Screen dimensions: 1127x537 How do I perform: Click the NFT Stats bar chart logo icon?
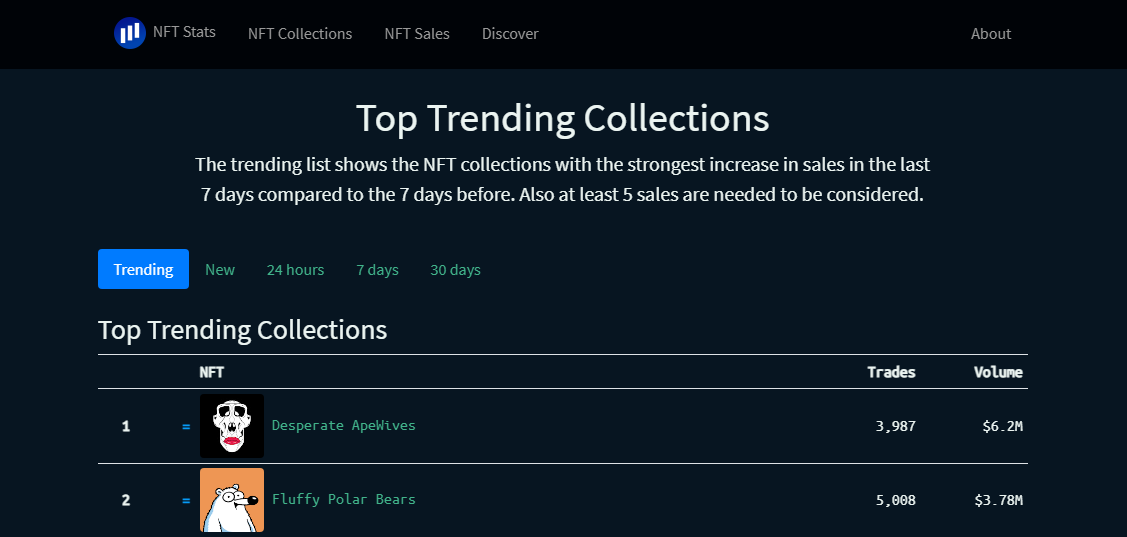click(130, 33)
